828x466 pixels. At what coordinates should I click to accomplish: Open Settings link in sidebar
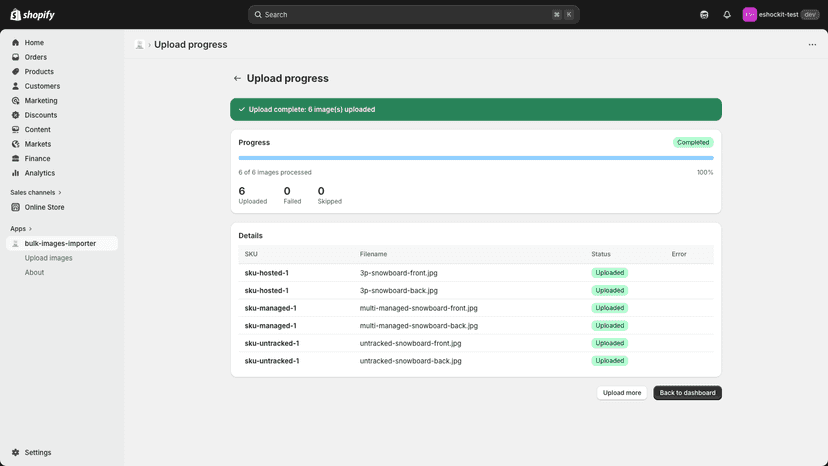pyautogui.click(x=38, y=452)
